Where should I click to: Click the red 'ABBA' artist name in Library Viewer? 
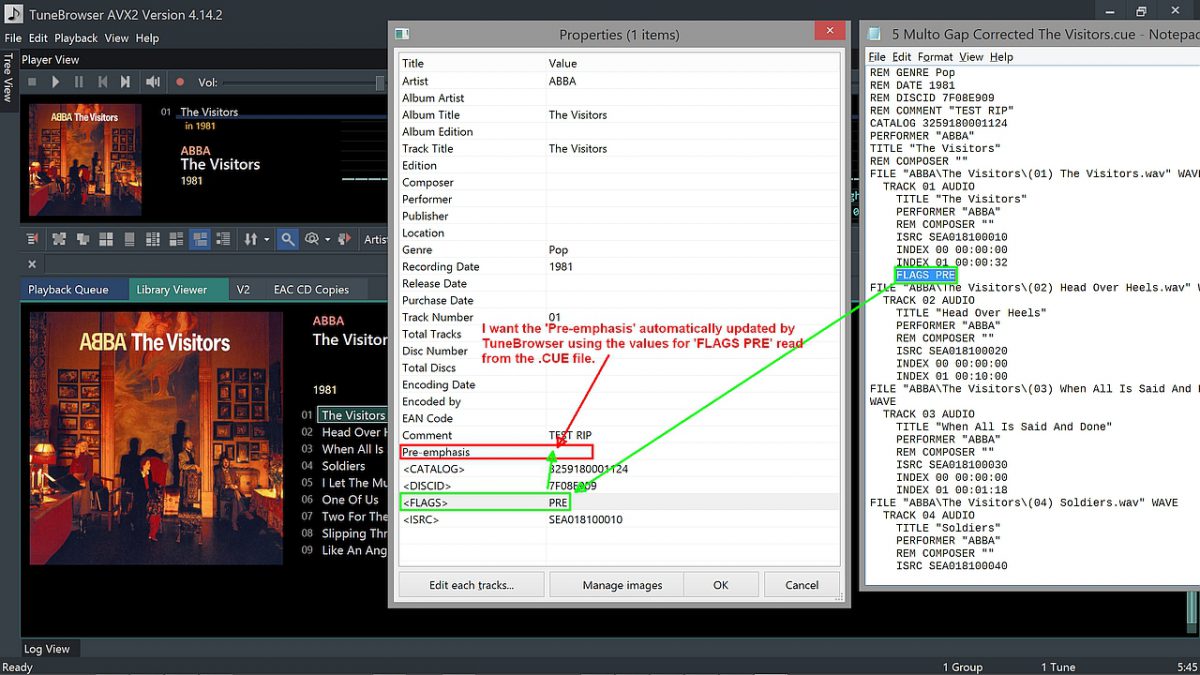pyautogui.click(x=328, y=321)
